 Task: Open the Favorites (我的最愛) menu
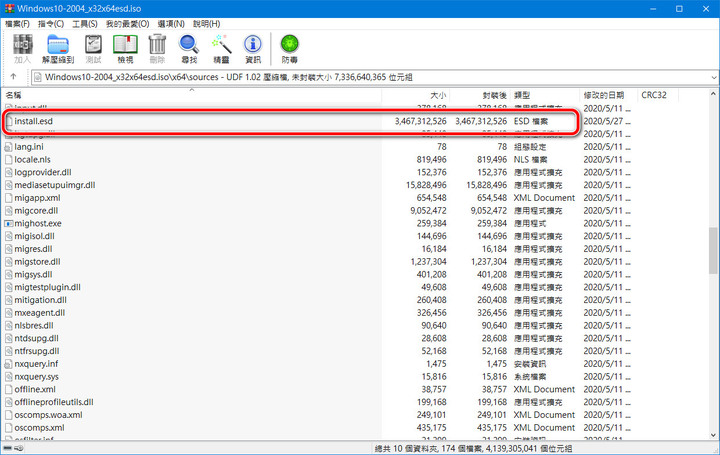[127, 23]
